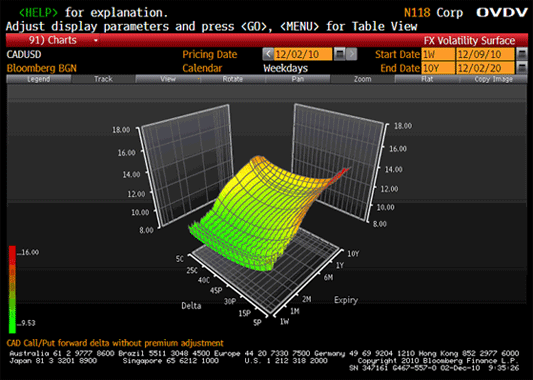Click the 6M expiry tick label
533x380 pixels.
click(x=328, y=277)
